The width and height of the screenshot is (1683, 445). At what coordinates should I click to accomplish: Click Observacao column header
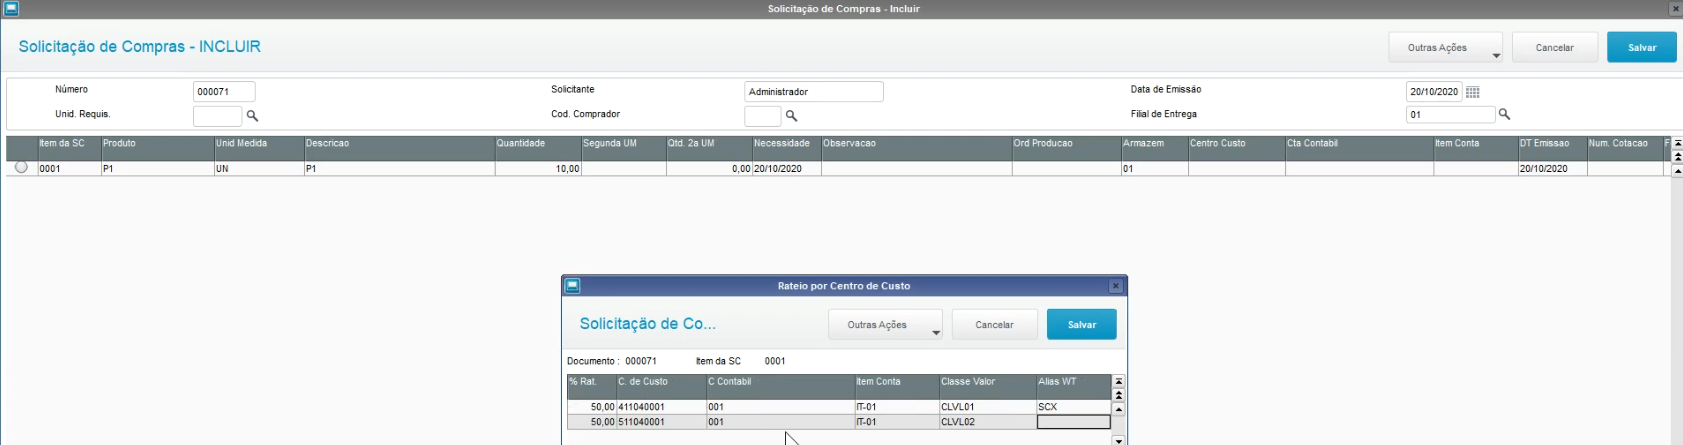(x=916, y=148)
